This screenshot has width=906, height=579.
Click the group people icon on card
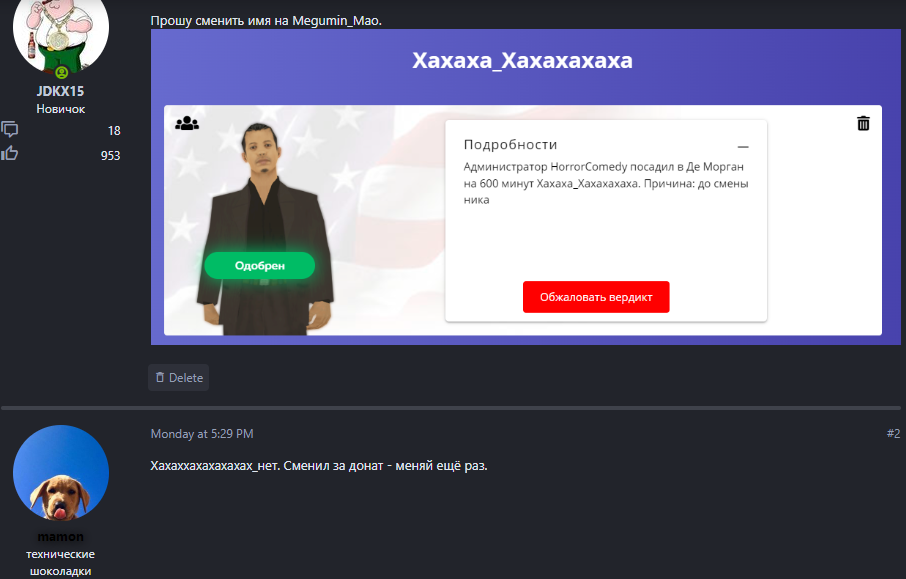(x=187, y=123)
